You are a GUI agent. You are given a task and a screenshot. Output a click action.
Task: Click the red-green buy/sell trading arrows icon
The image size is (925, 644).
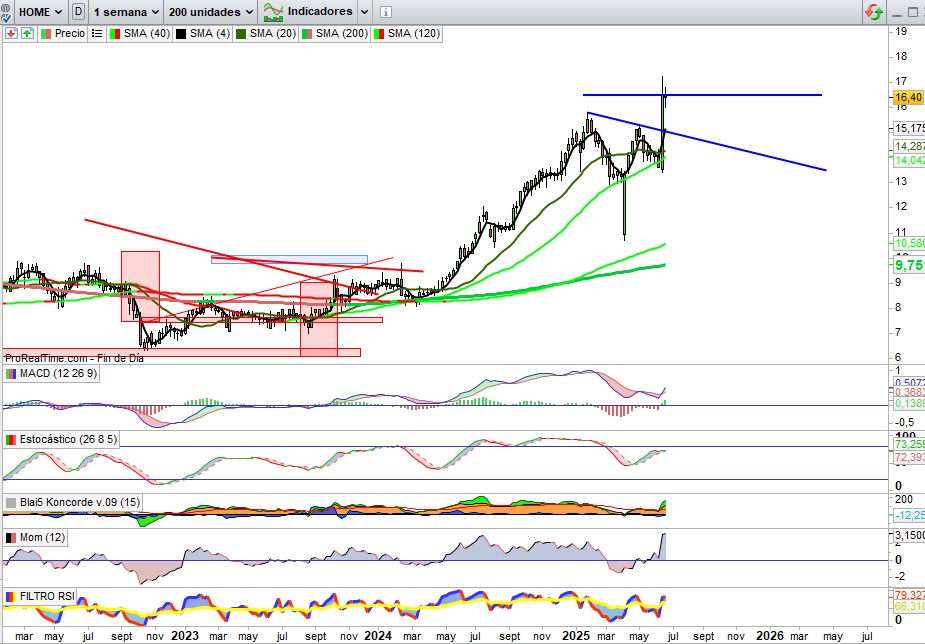click(x=874, y=12)
